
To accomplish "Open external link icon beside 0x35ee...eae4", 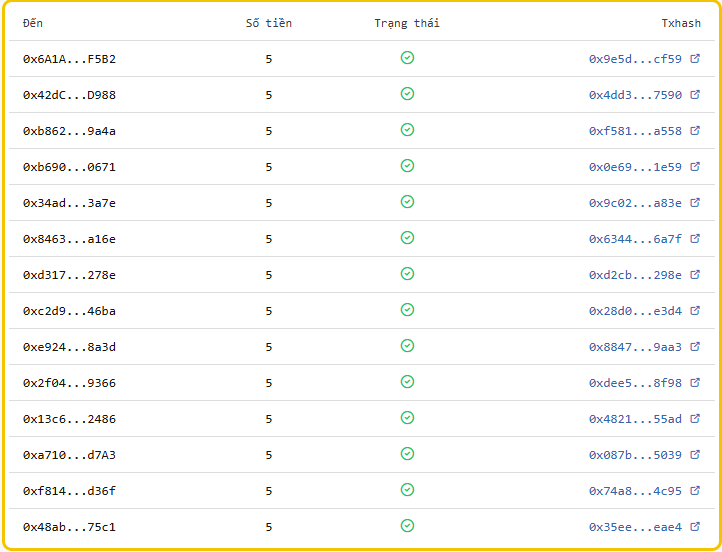I will [x=695, y=526].
